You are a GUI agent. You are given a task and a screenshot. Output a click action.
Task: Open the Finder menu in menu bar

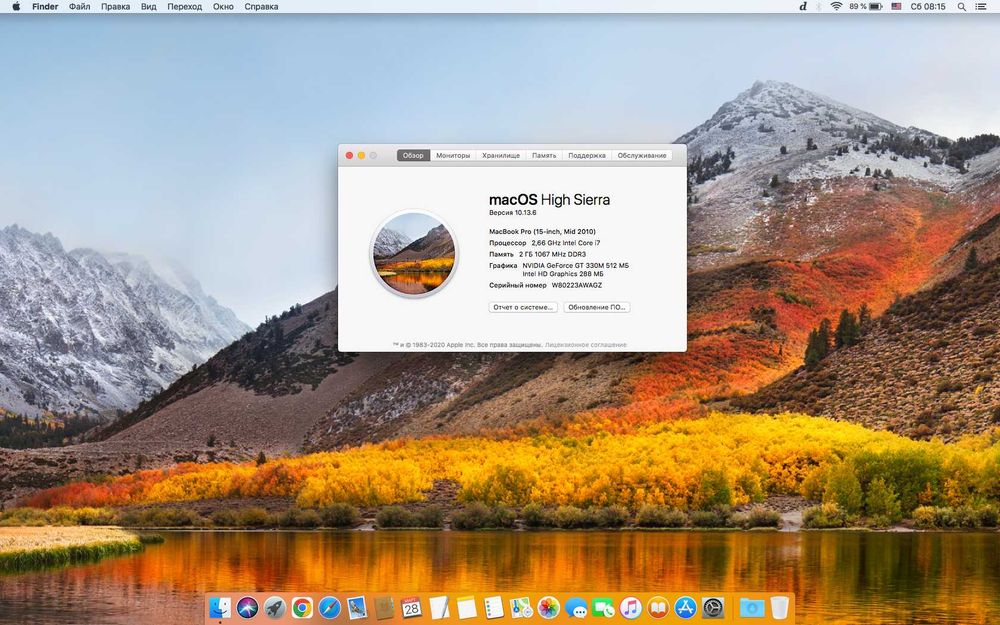click(45, 6)
